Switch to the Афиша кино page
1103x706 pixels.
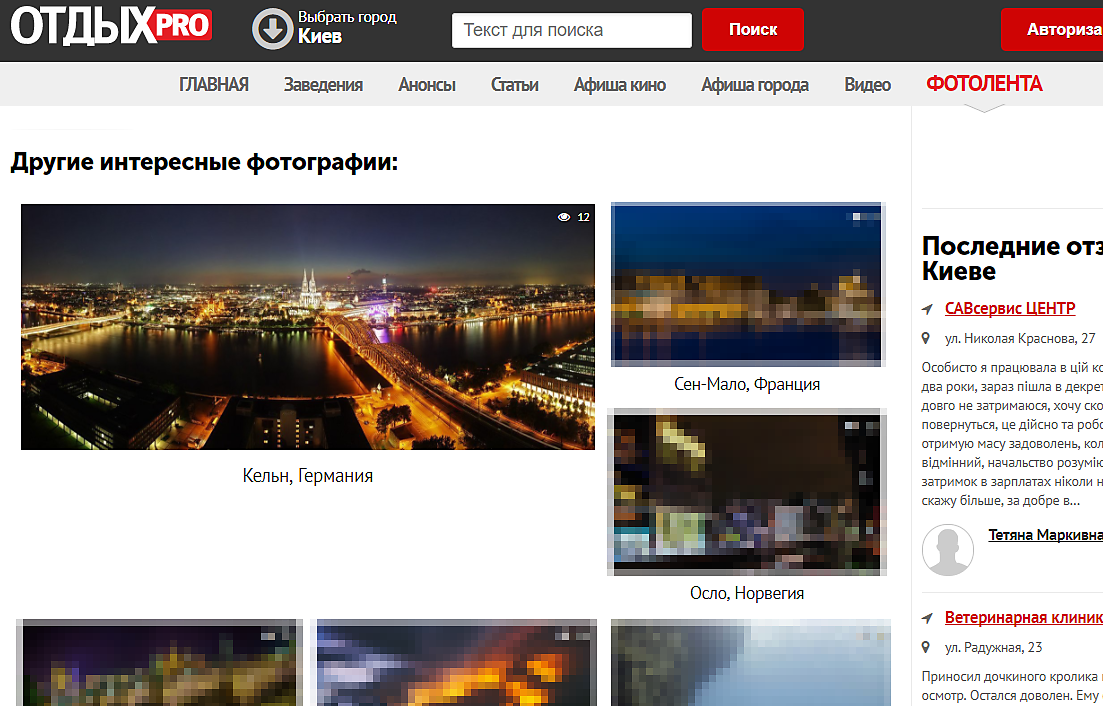(x=620, y=85)
